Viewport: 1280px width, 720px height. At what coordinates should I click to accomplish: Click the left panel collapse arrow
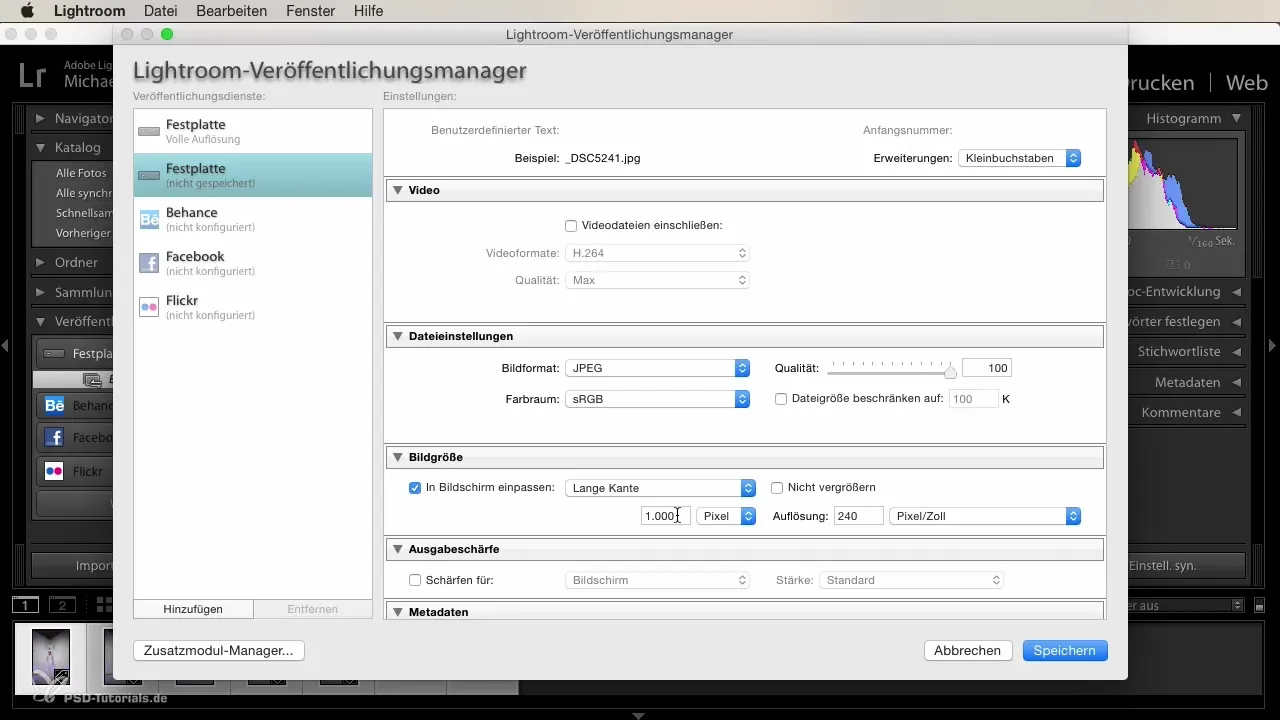[x=5, y=346]
